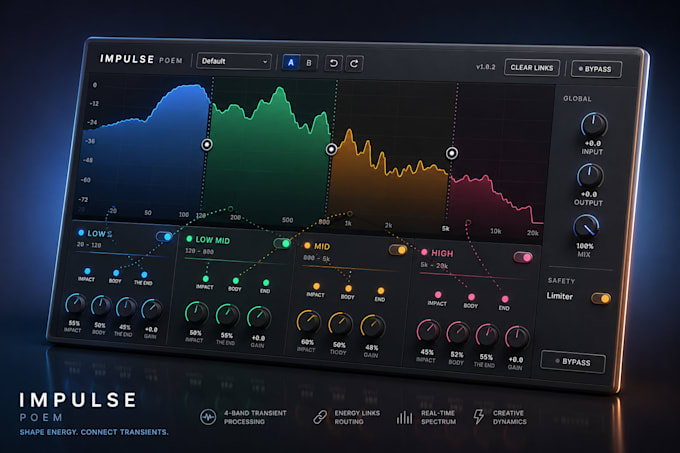The image size is (680, 453).
Task: Click the LOW MID IMPACT node dot
Action: click(x=206, y=278)
